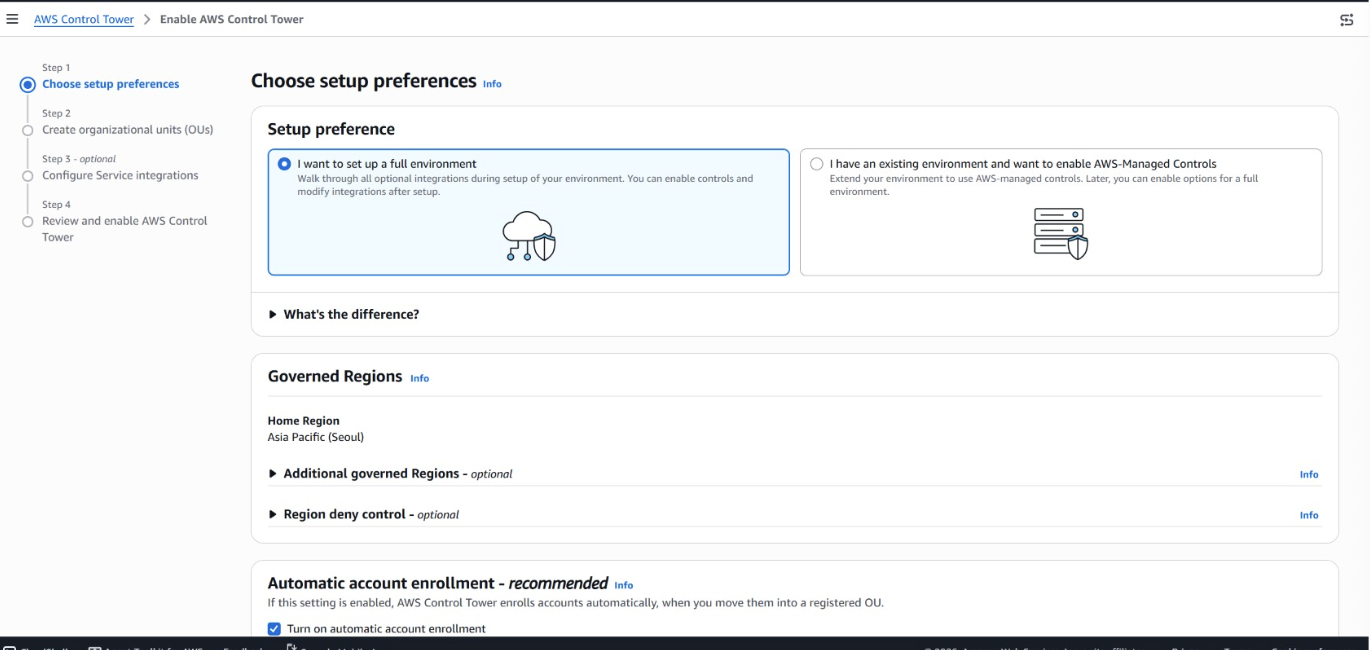This screenshot has width=1370, height=650.
Task: Click the cloud and shield full environment illustration
Action: coord(529,238)
